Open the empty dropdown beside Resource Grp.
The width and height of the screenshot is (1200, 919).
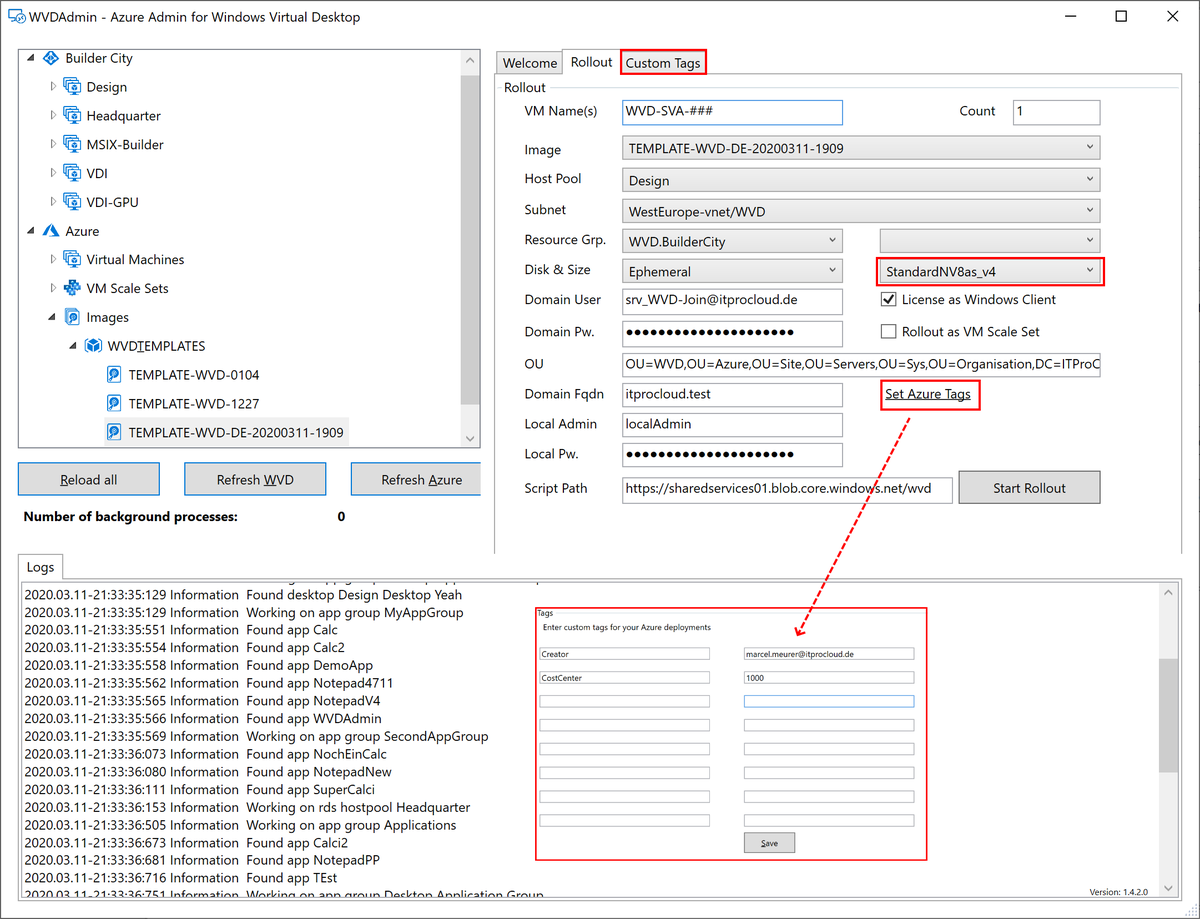(x=990, y=241)
